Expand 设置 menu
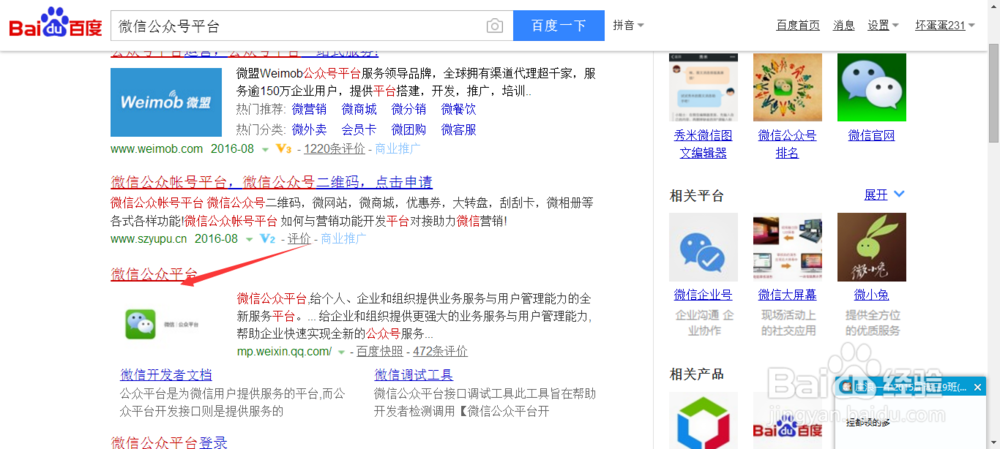This screenshot has height=449, width=1000. [883, 26]
